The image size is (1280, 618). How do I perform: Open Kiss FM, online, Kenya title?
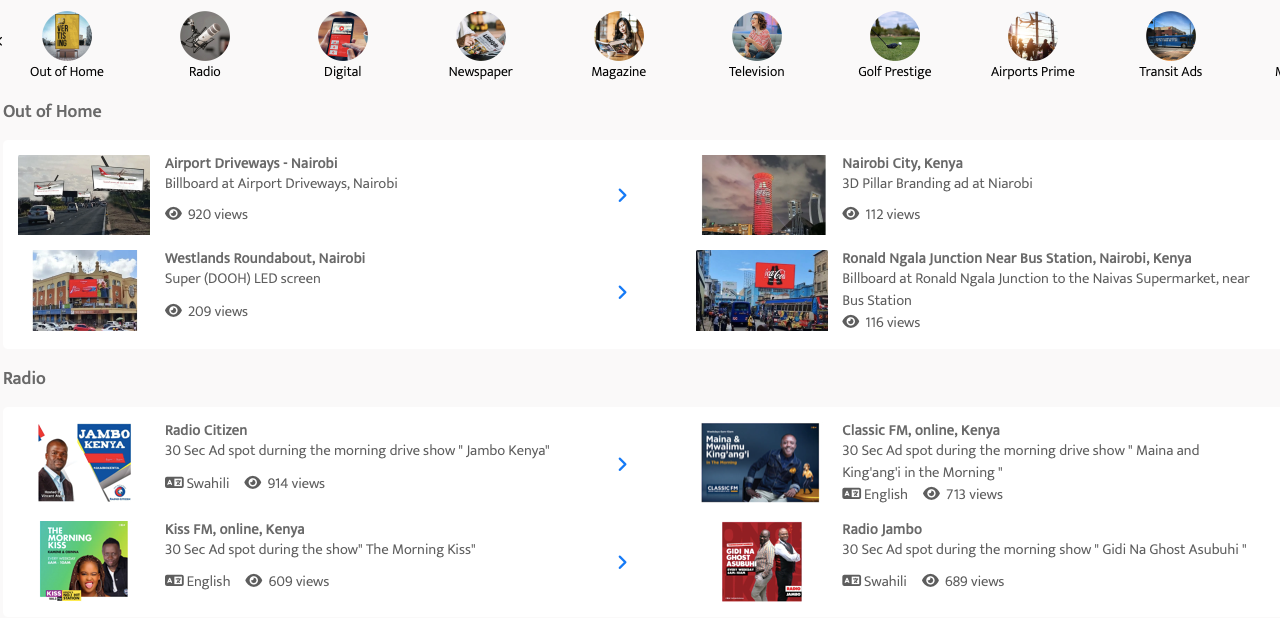point(235,529)
